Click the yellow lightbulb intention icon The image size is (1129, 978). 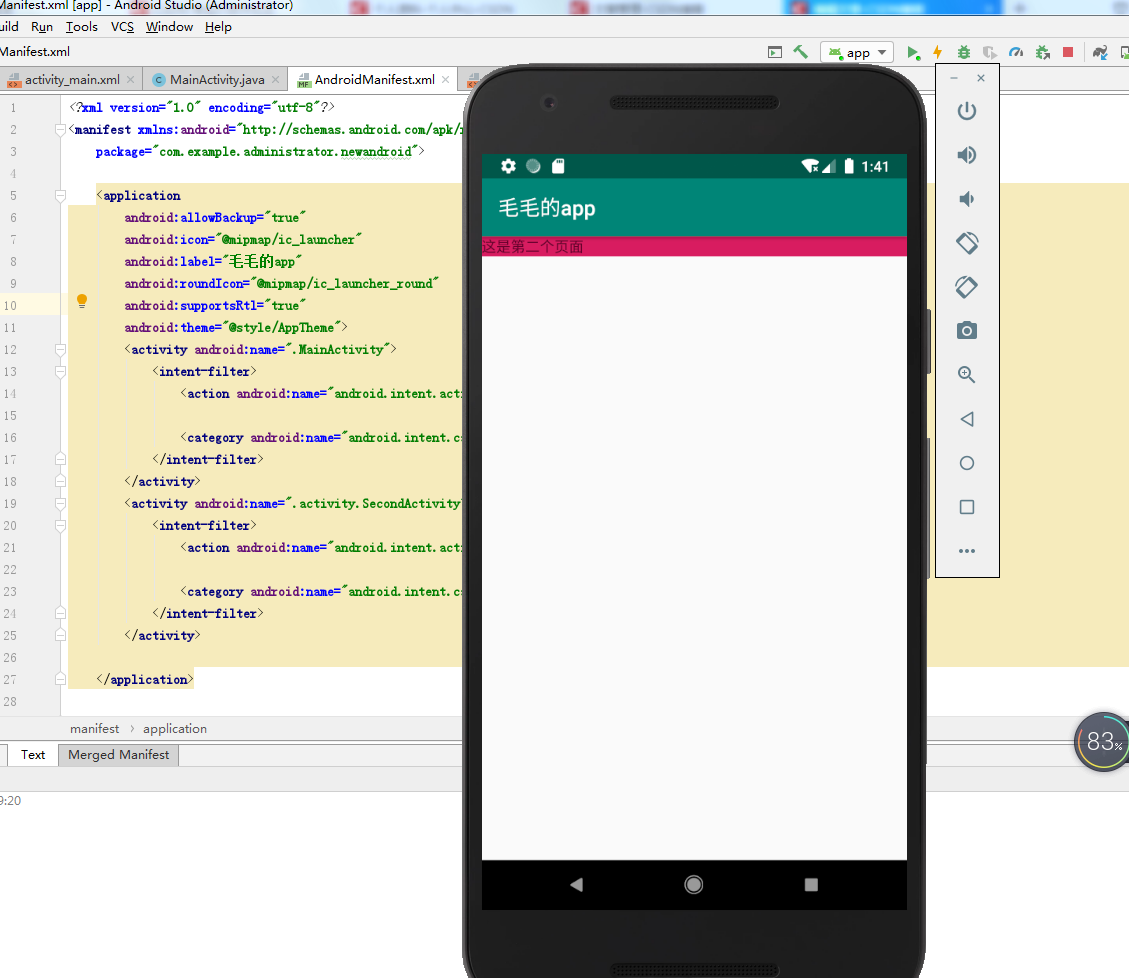pyautogui.click(x=82, y=301)
